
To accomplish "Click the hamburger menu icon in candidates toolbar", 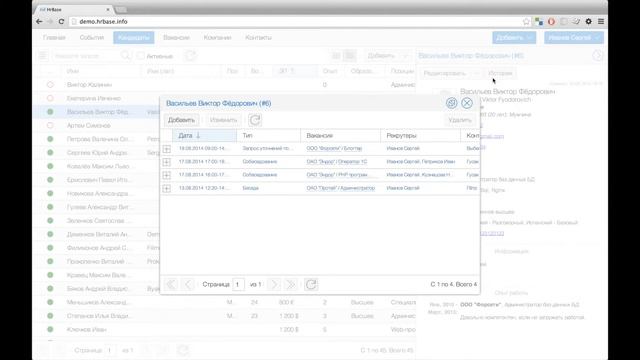I will tap(42, 56).
